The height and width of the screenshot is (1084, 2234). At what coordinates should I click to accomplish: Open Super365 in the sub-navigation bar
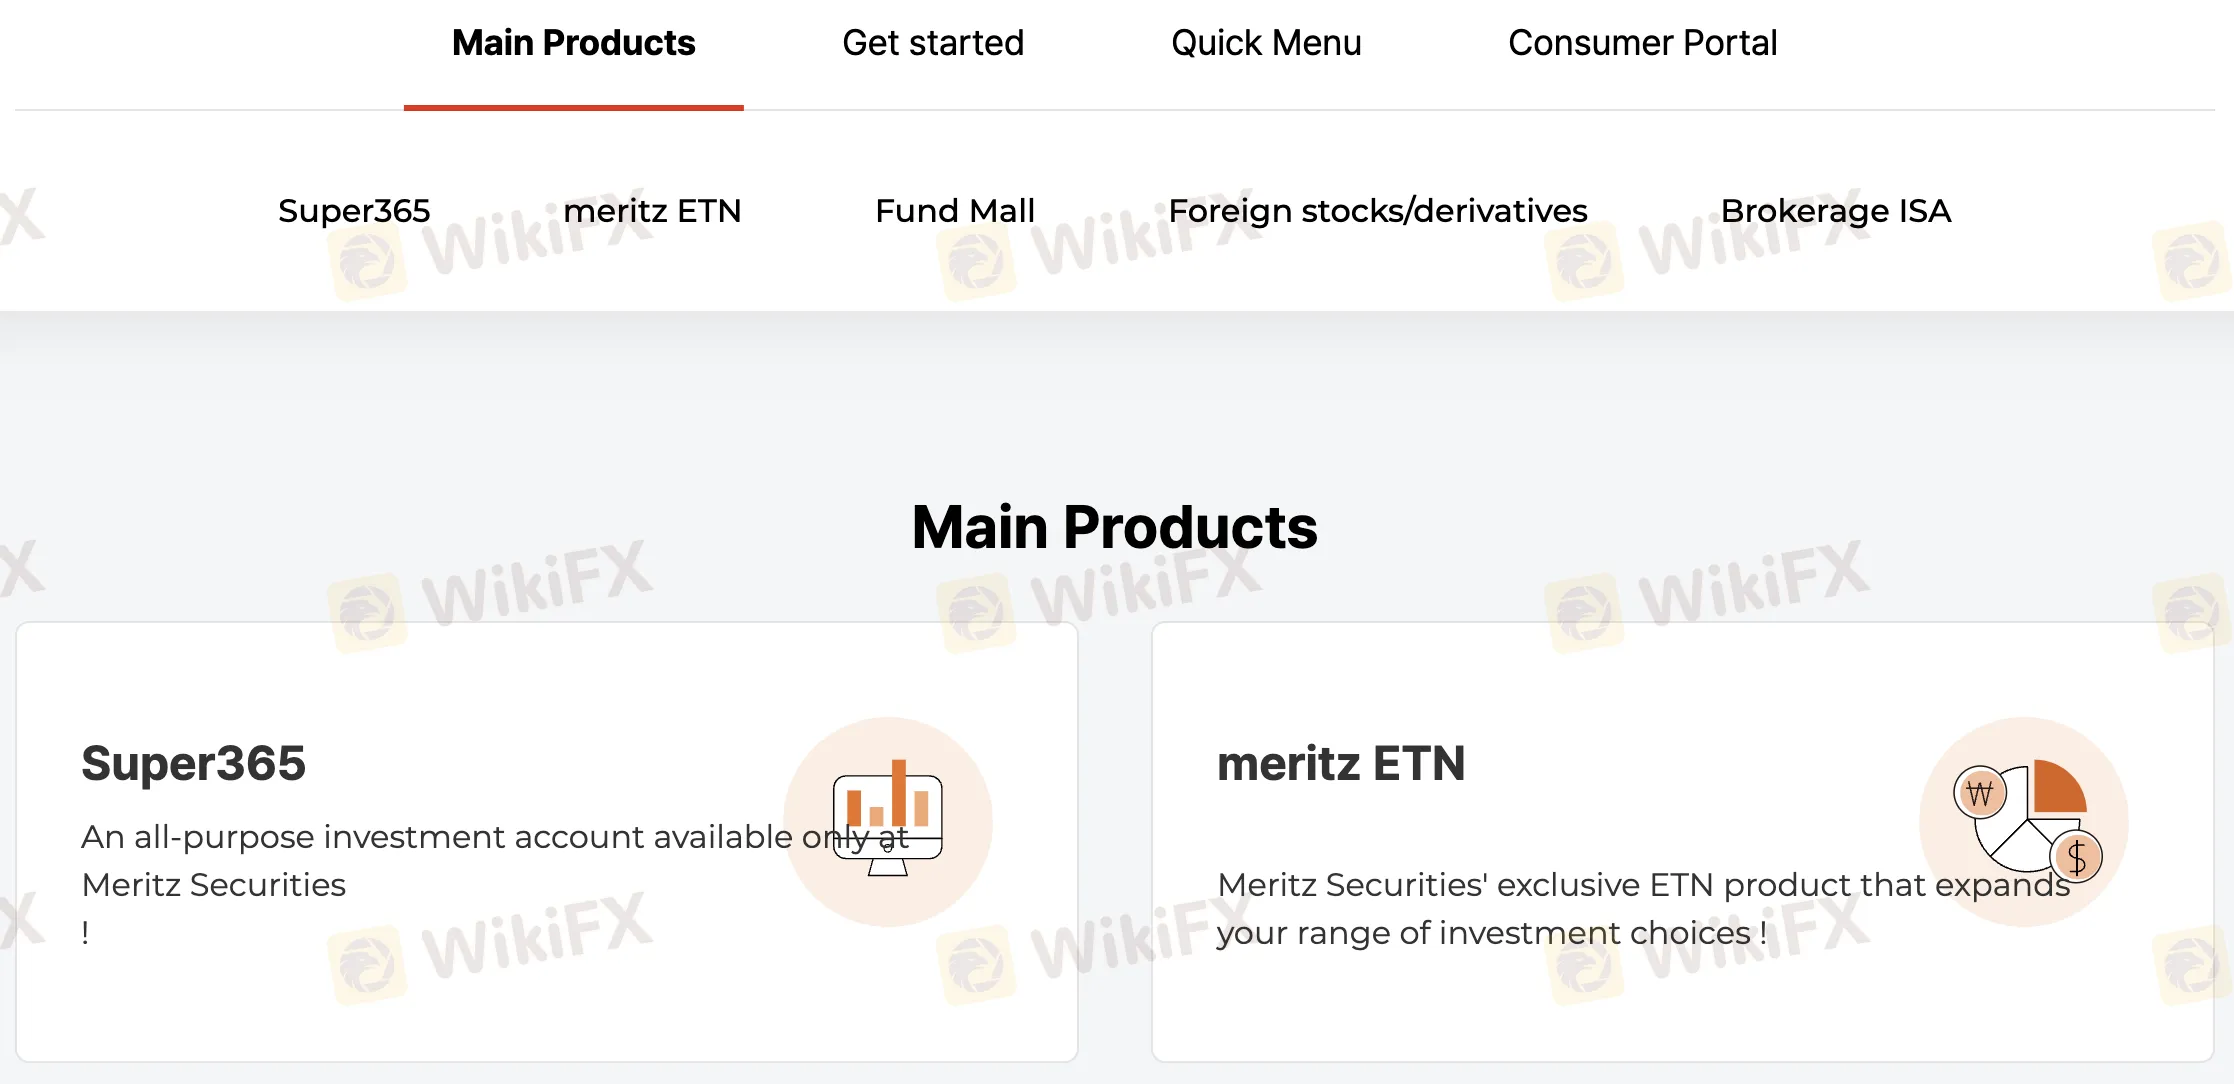pos(354,211)
